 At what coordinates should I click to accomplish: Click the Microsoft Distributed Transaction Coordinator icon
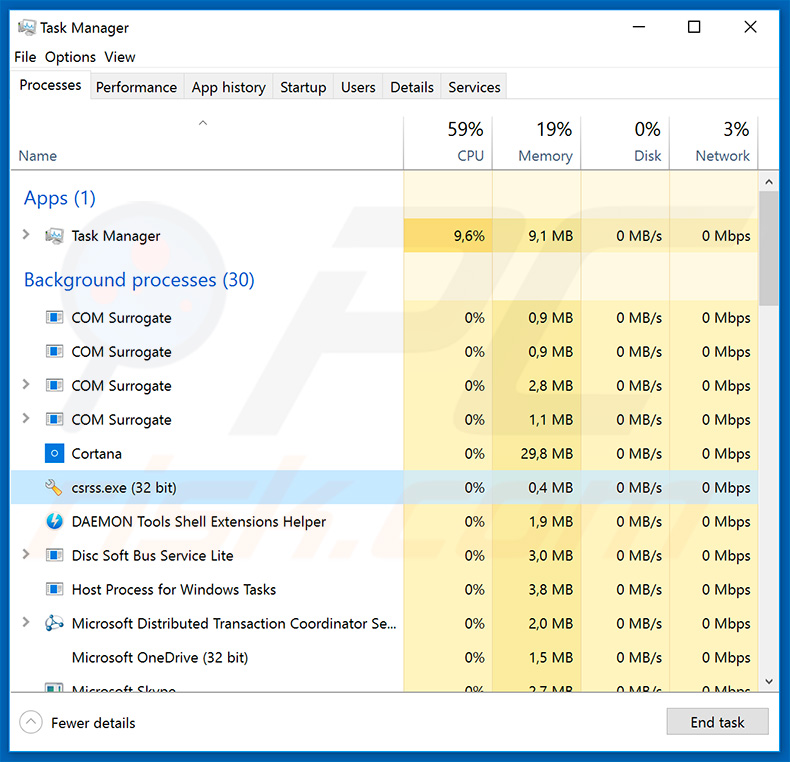tap(54, 624)
